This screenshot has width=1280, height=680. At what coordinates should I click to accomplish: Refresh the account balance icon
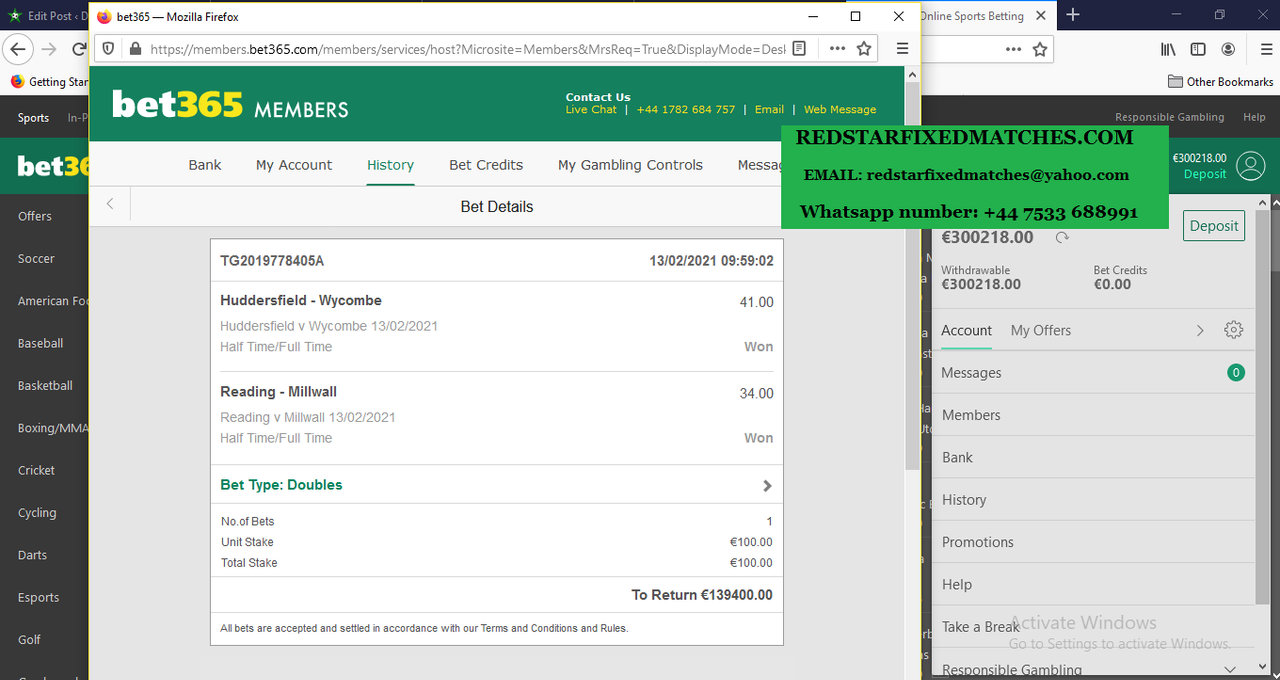pyautogui.click(x=1063, y=238)
